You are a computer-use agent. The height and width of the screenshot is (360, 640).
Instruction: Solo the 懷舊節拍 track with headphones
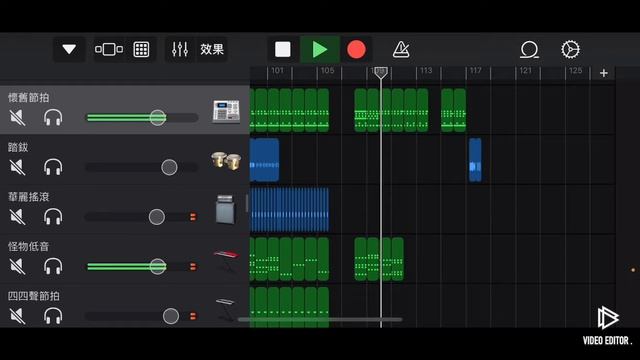53,118
